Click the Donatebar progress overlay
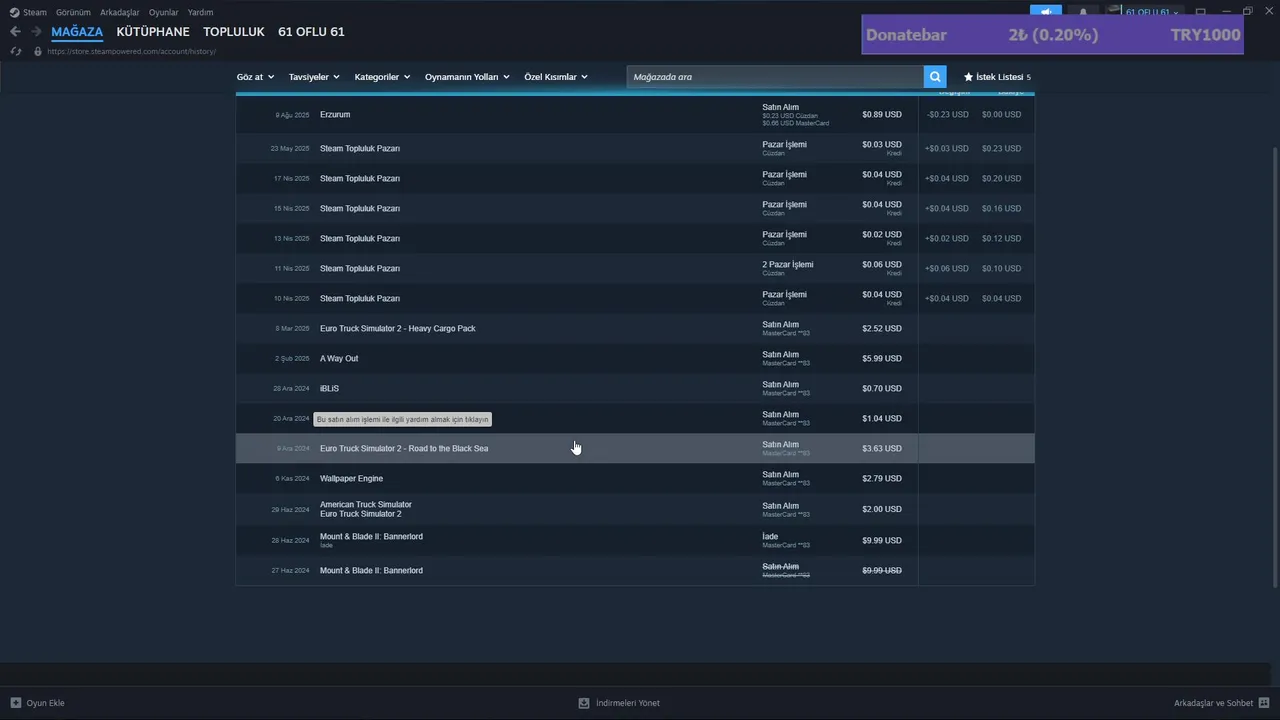This screenshot has width=1280, height=720. pyautogui.click(x=1052, y=34)
